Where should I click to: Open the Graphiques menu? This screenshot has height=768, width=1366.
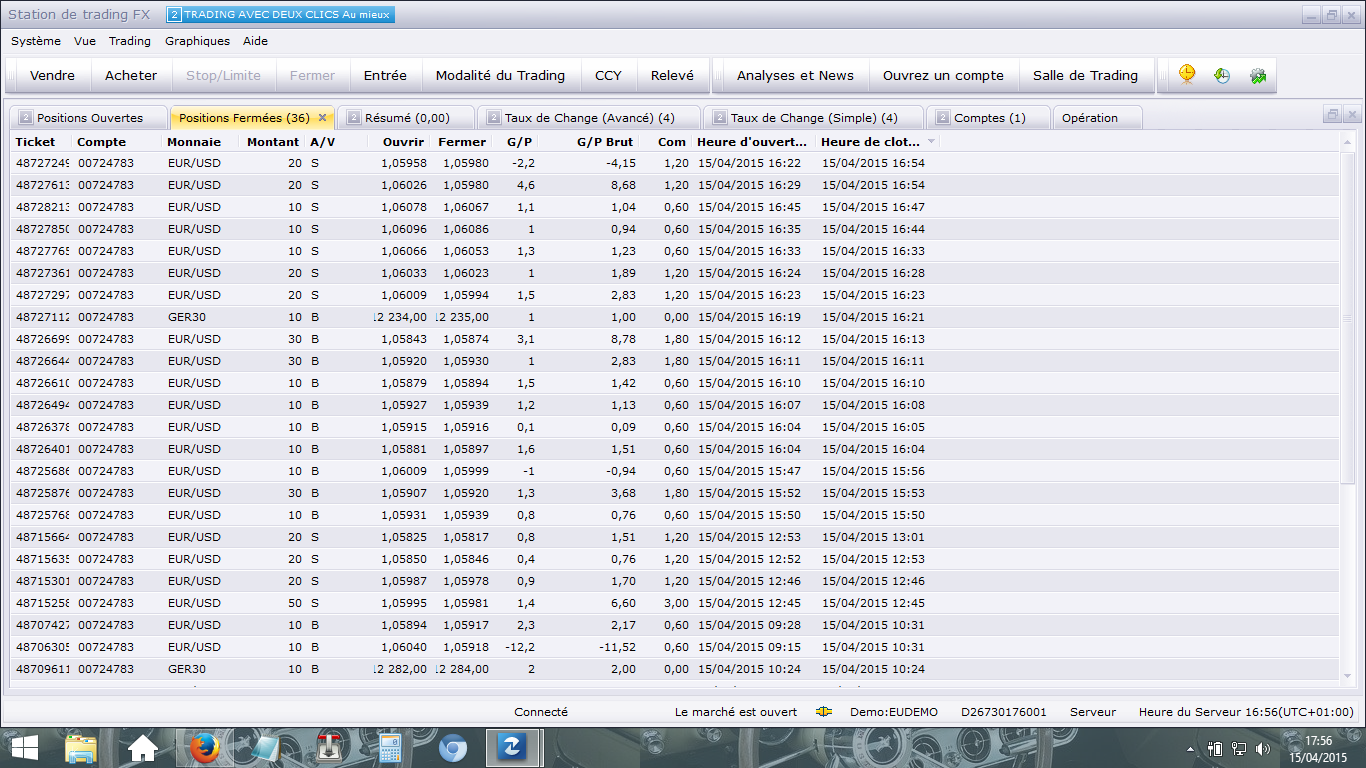(x=197, y=41)
